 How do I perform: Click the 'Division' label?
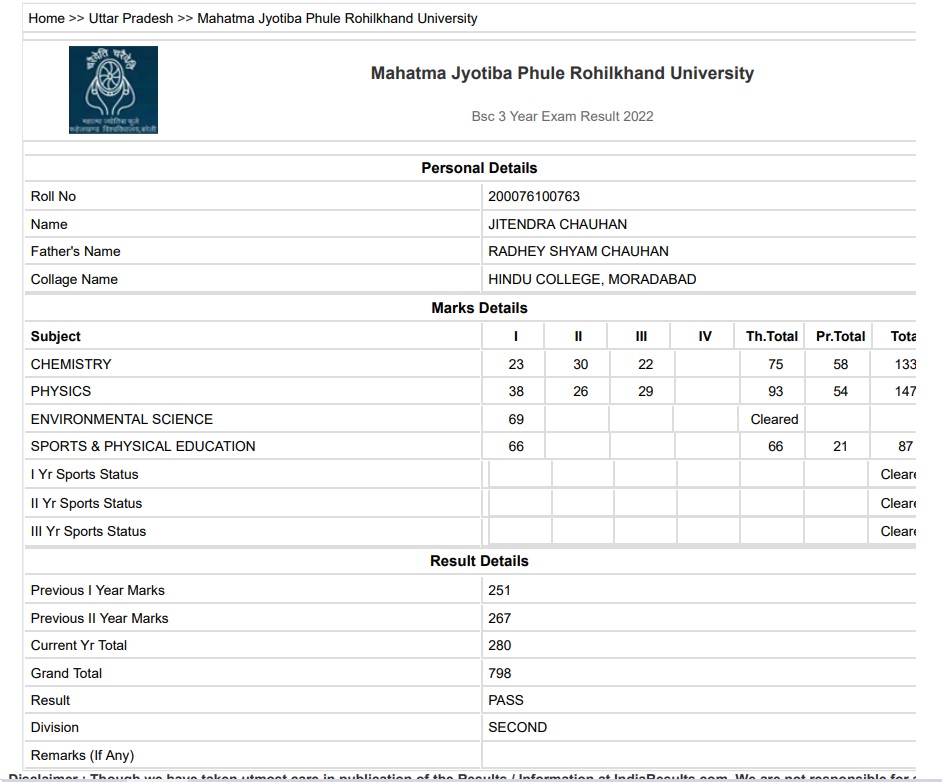point(55,727)
